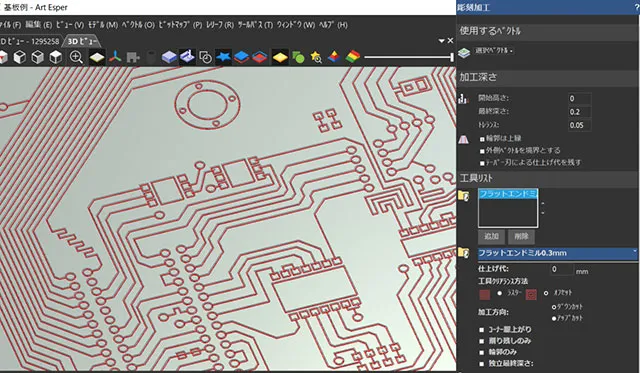The image size is (640, 373).
Task: Click the rainbow layered relief icon
Action: coord(353,57)
